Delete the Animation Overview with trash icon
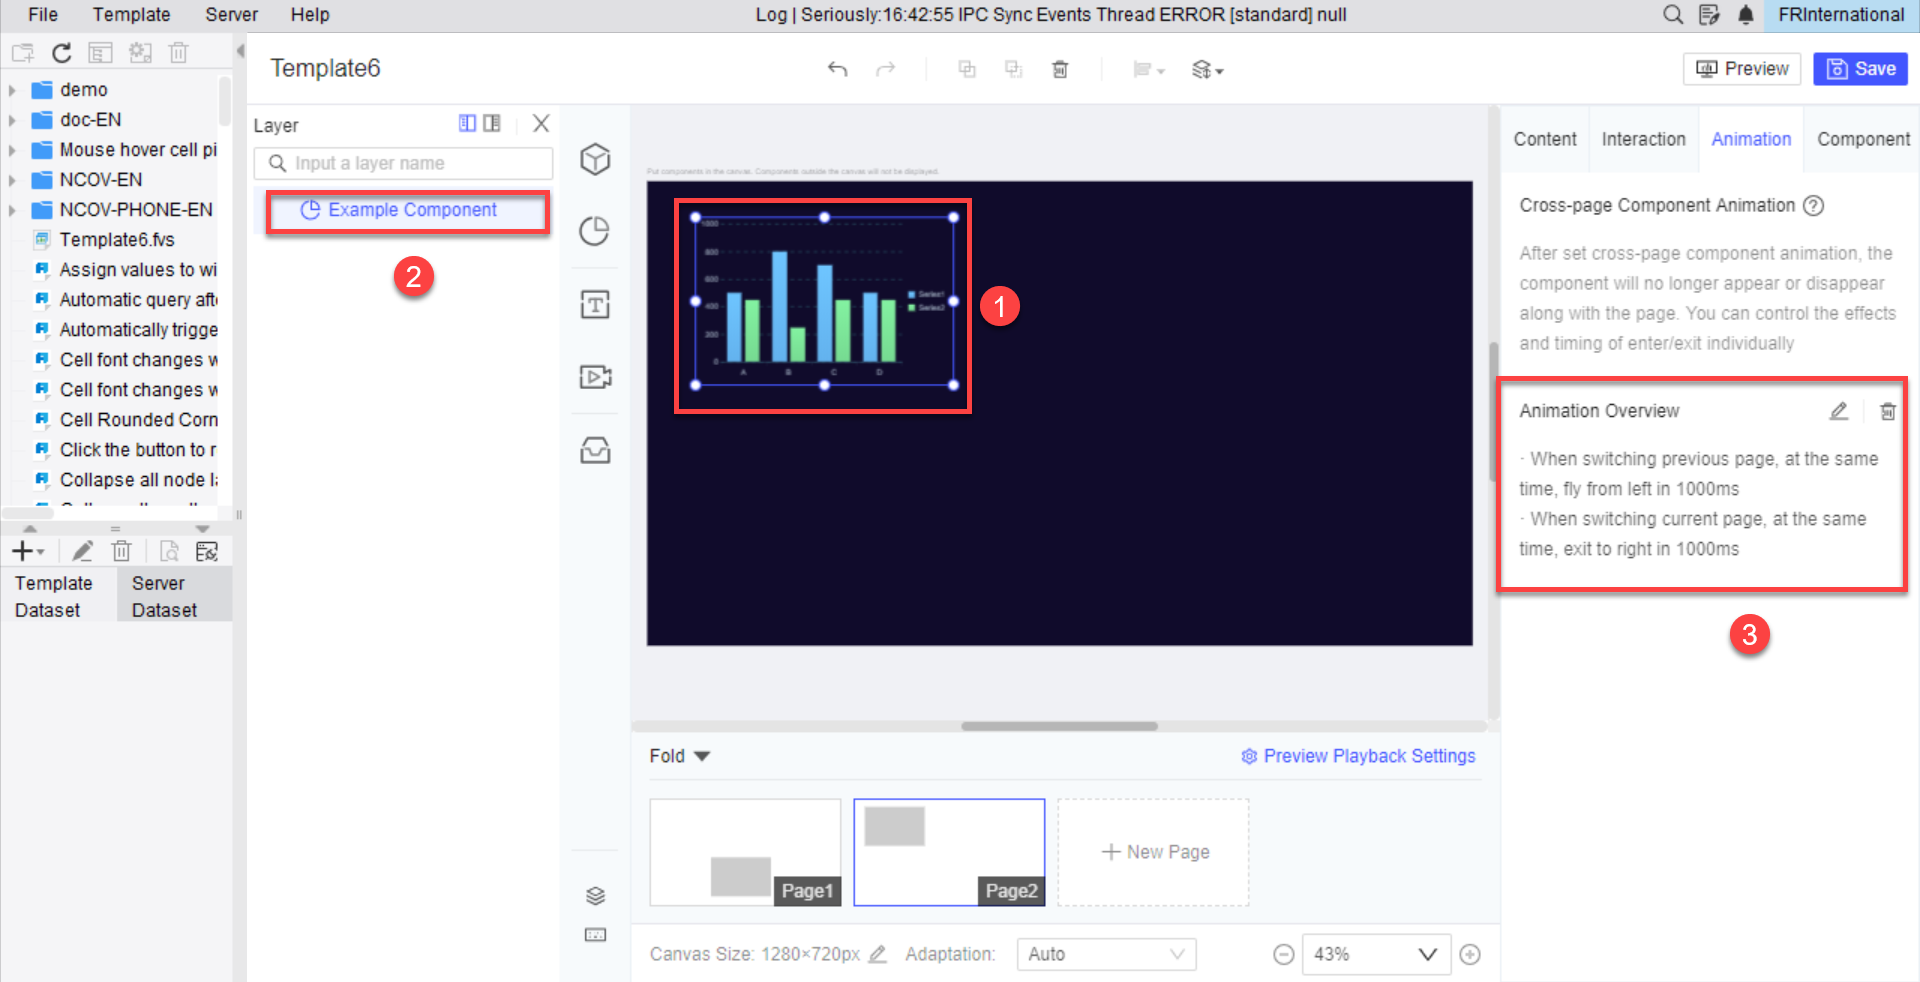 1887,411
